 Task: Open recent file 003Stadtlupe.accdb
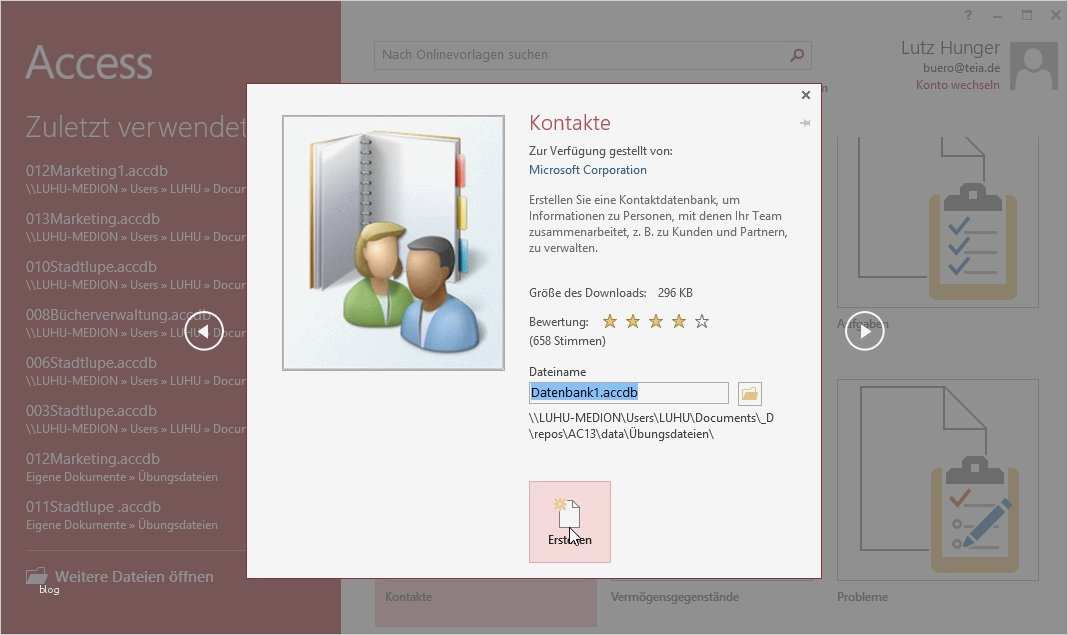(136, 419)
